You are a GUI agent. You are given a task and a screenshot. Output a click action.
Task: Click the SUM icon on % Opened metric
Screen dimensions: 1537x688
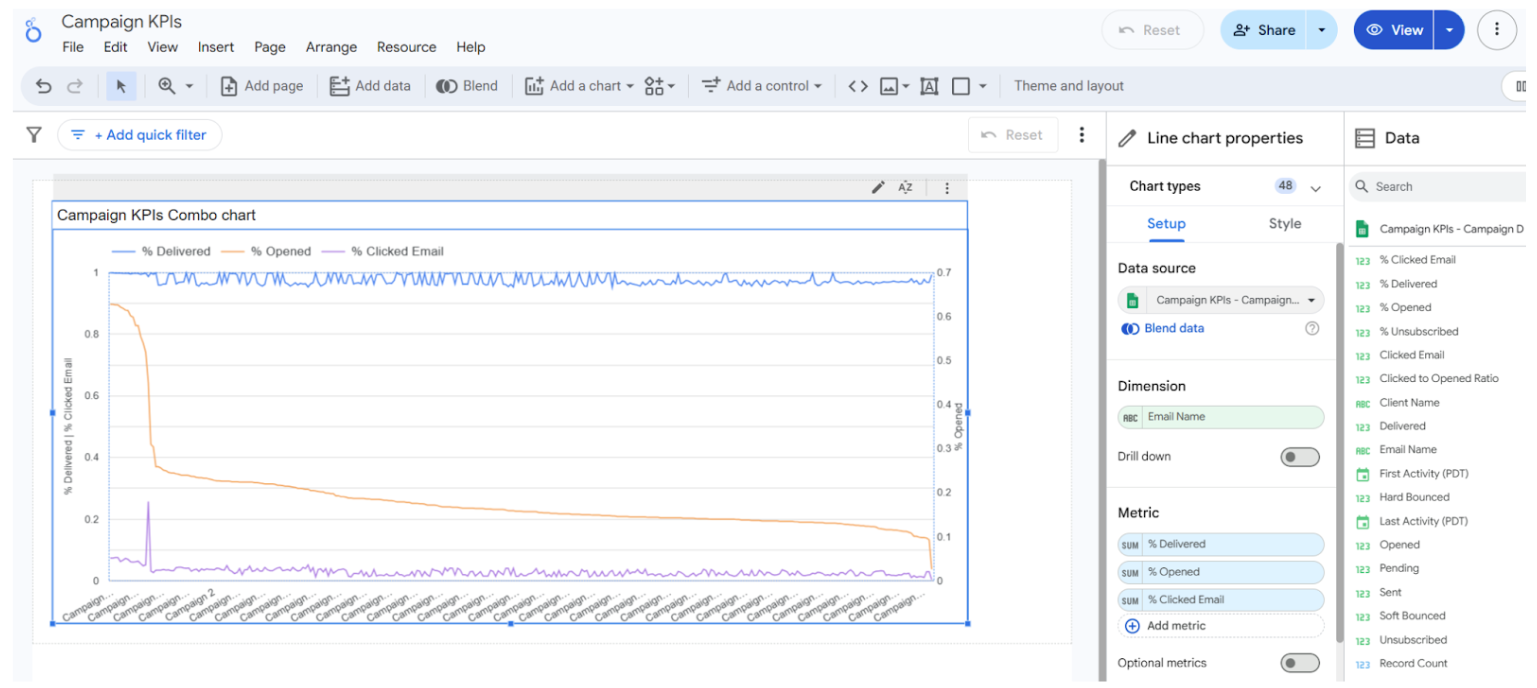(x=1130, y=573)
